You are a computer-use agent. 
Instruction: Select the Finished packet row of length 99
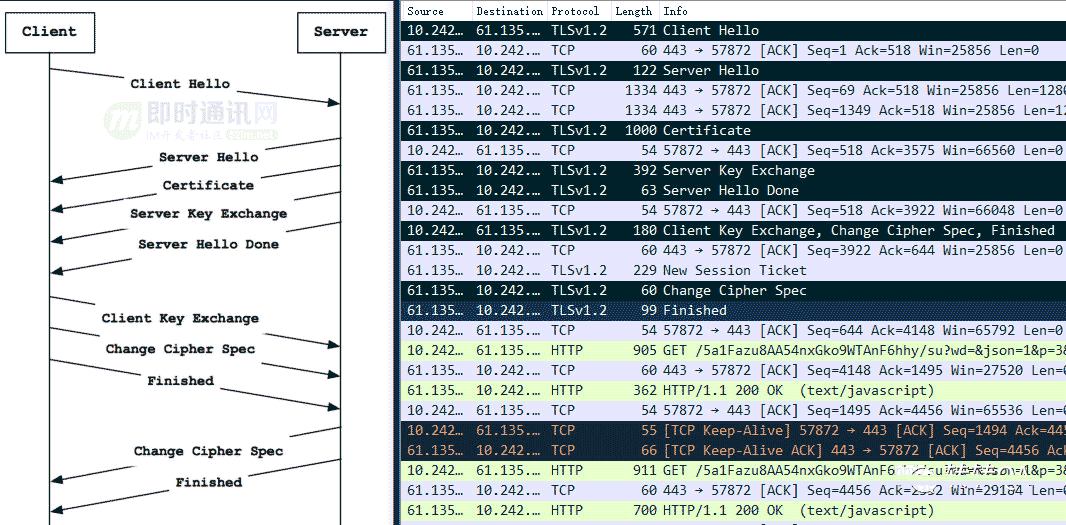point(734,311)
